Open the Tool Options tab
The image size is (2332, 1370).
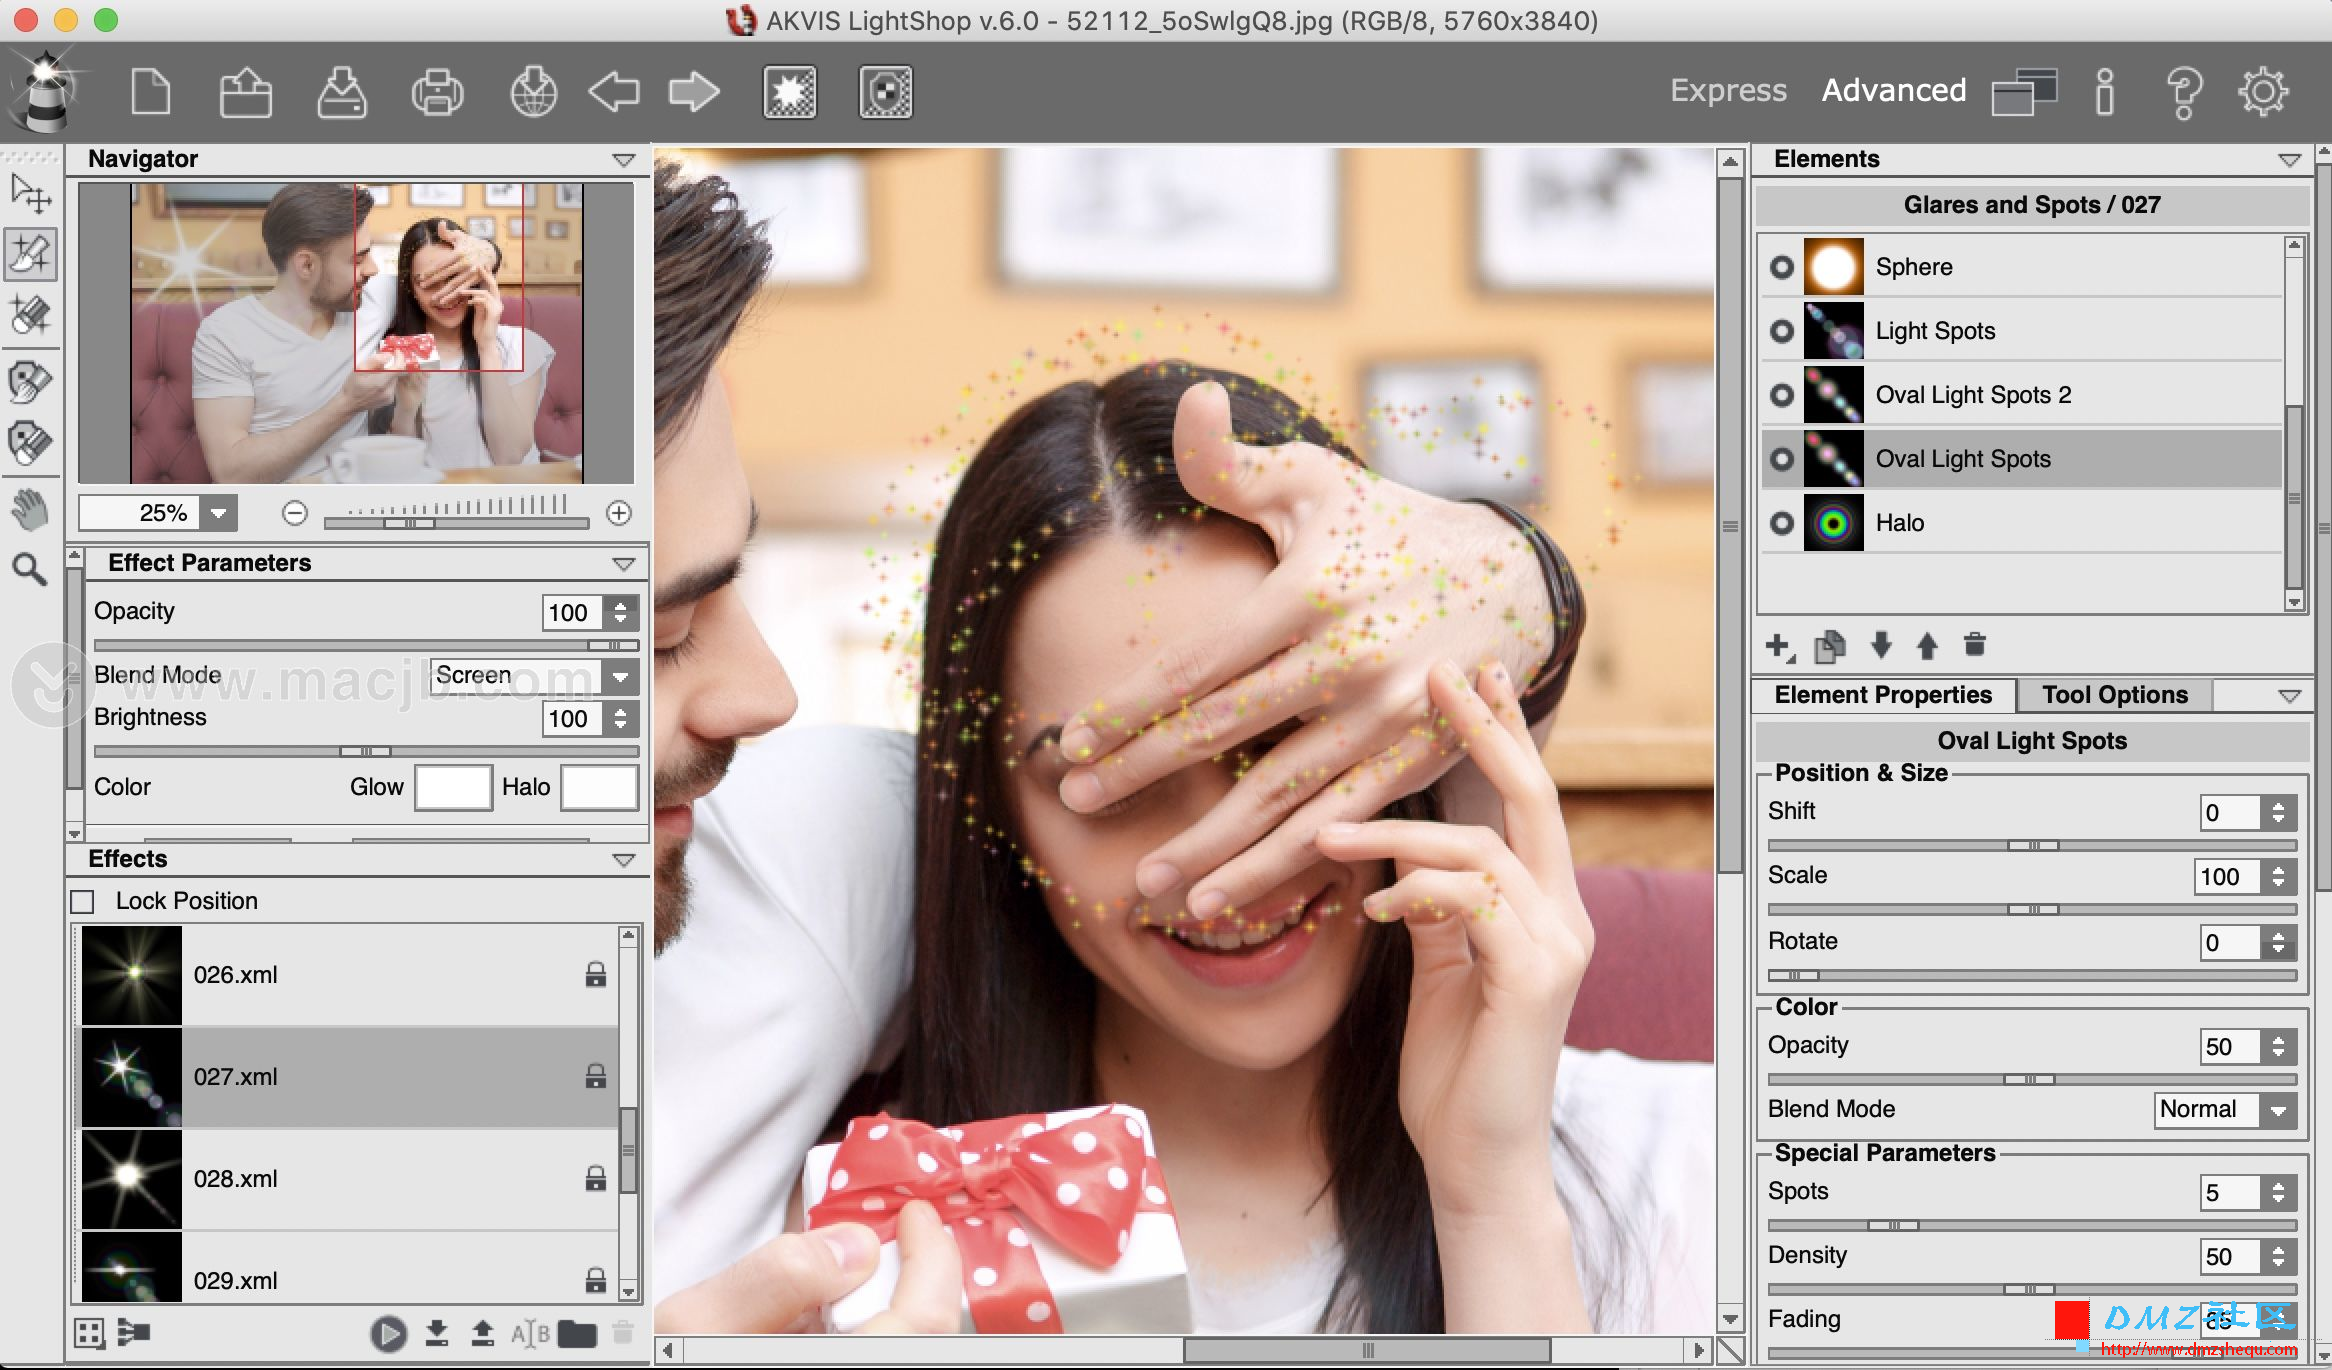(2114, 695)
